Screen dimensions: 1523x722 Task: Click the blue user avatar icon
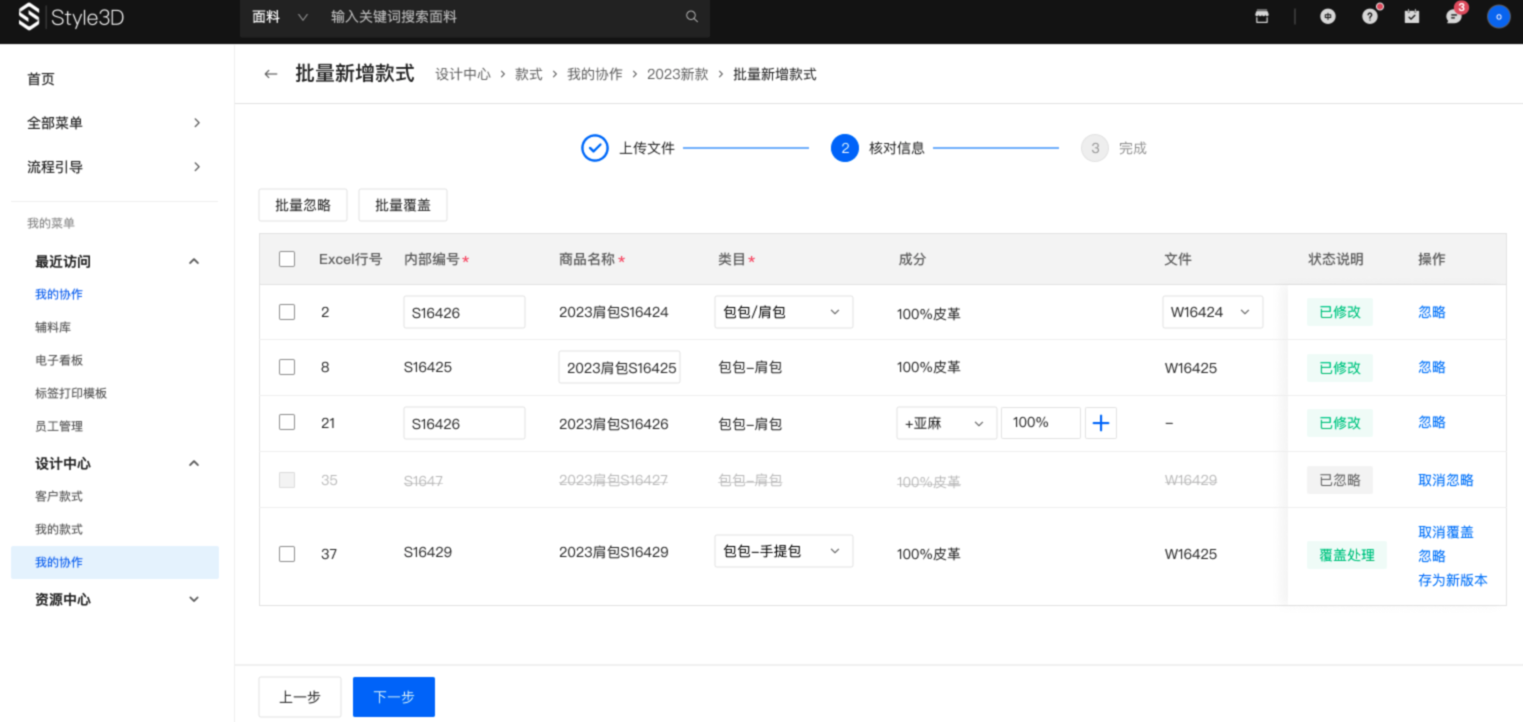(1498, 17)
